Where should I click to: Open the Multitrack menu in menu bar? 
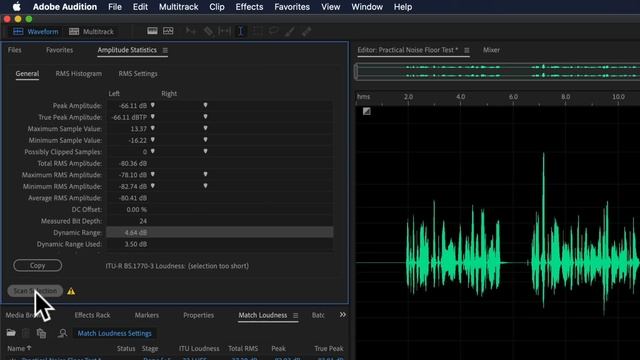pyautogui.click(x=178, y=7)
